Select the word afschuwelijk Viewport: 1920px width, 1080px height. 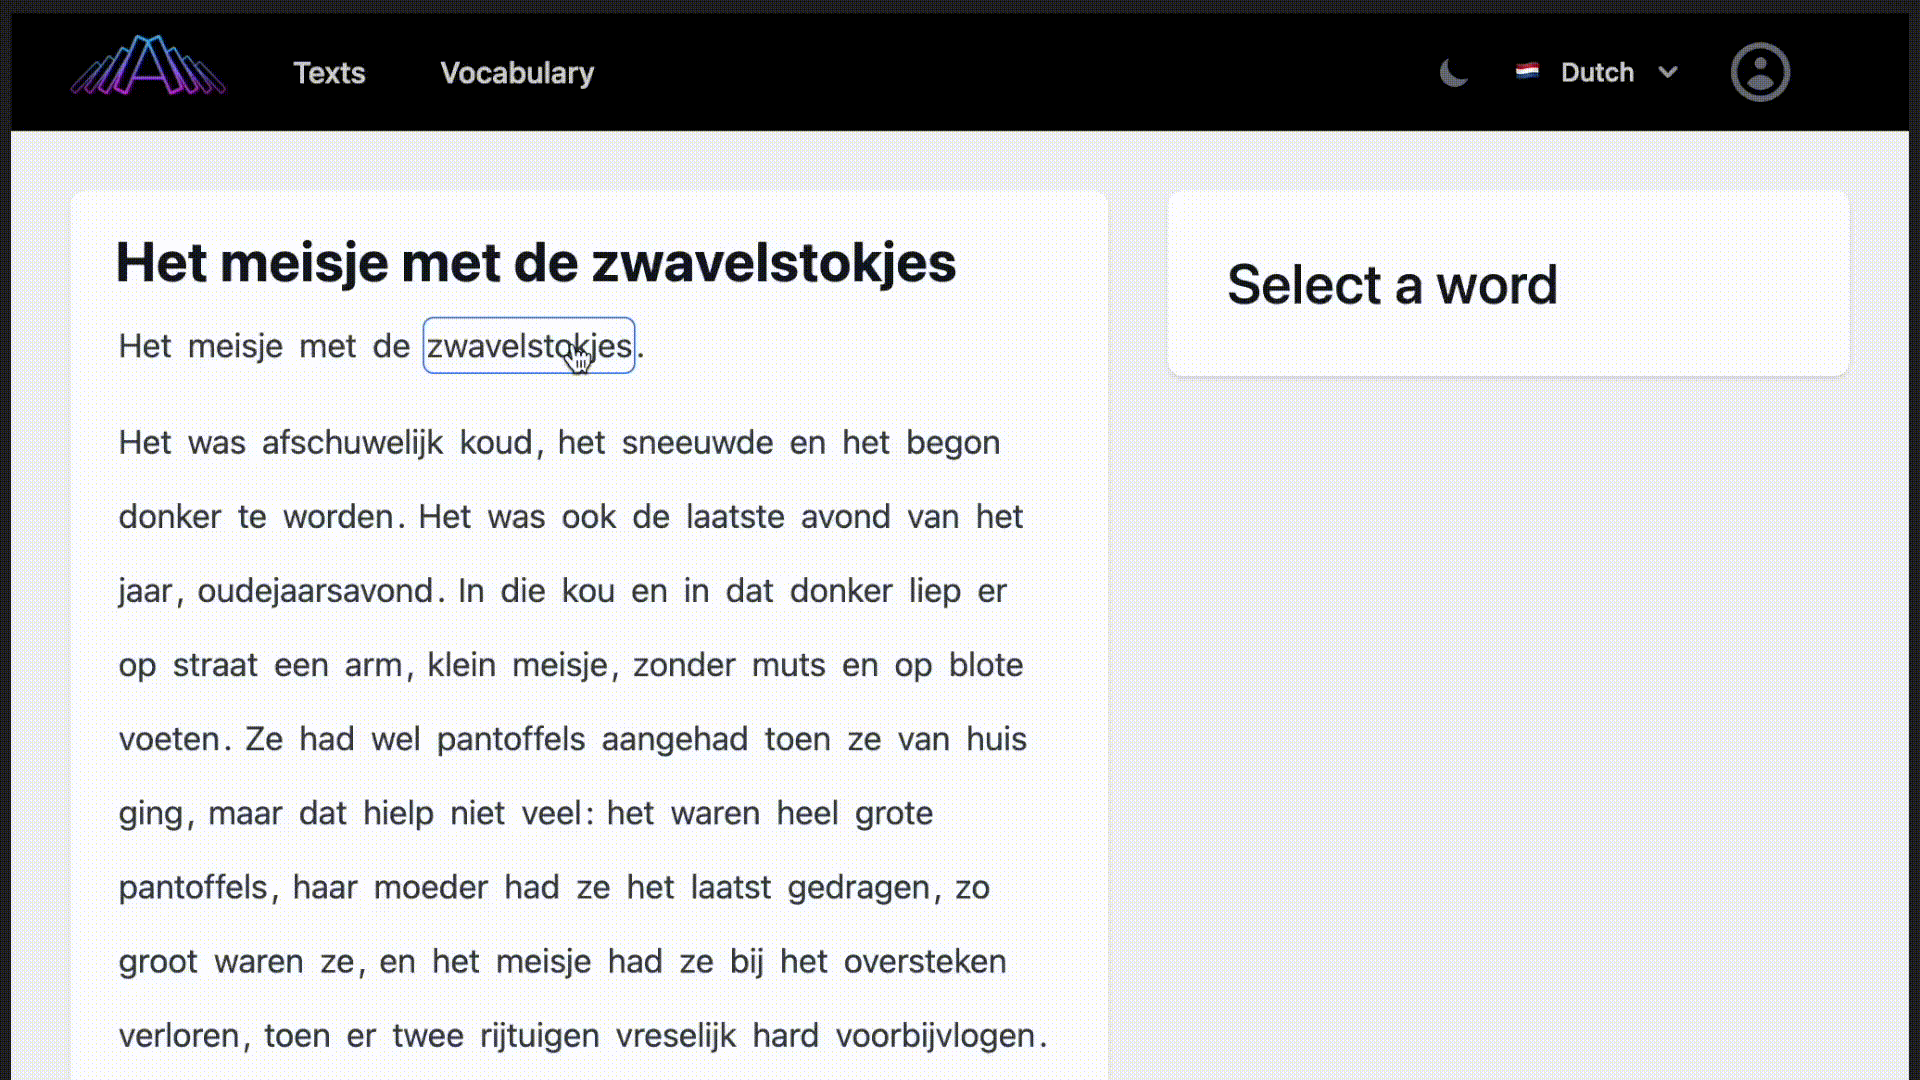(x=352, y=443)
